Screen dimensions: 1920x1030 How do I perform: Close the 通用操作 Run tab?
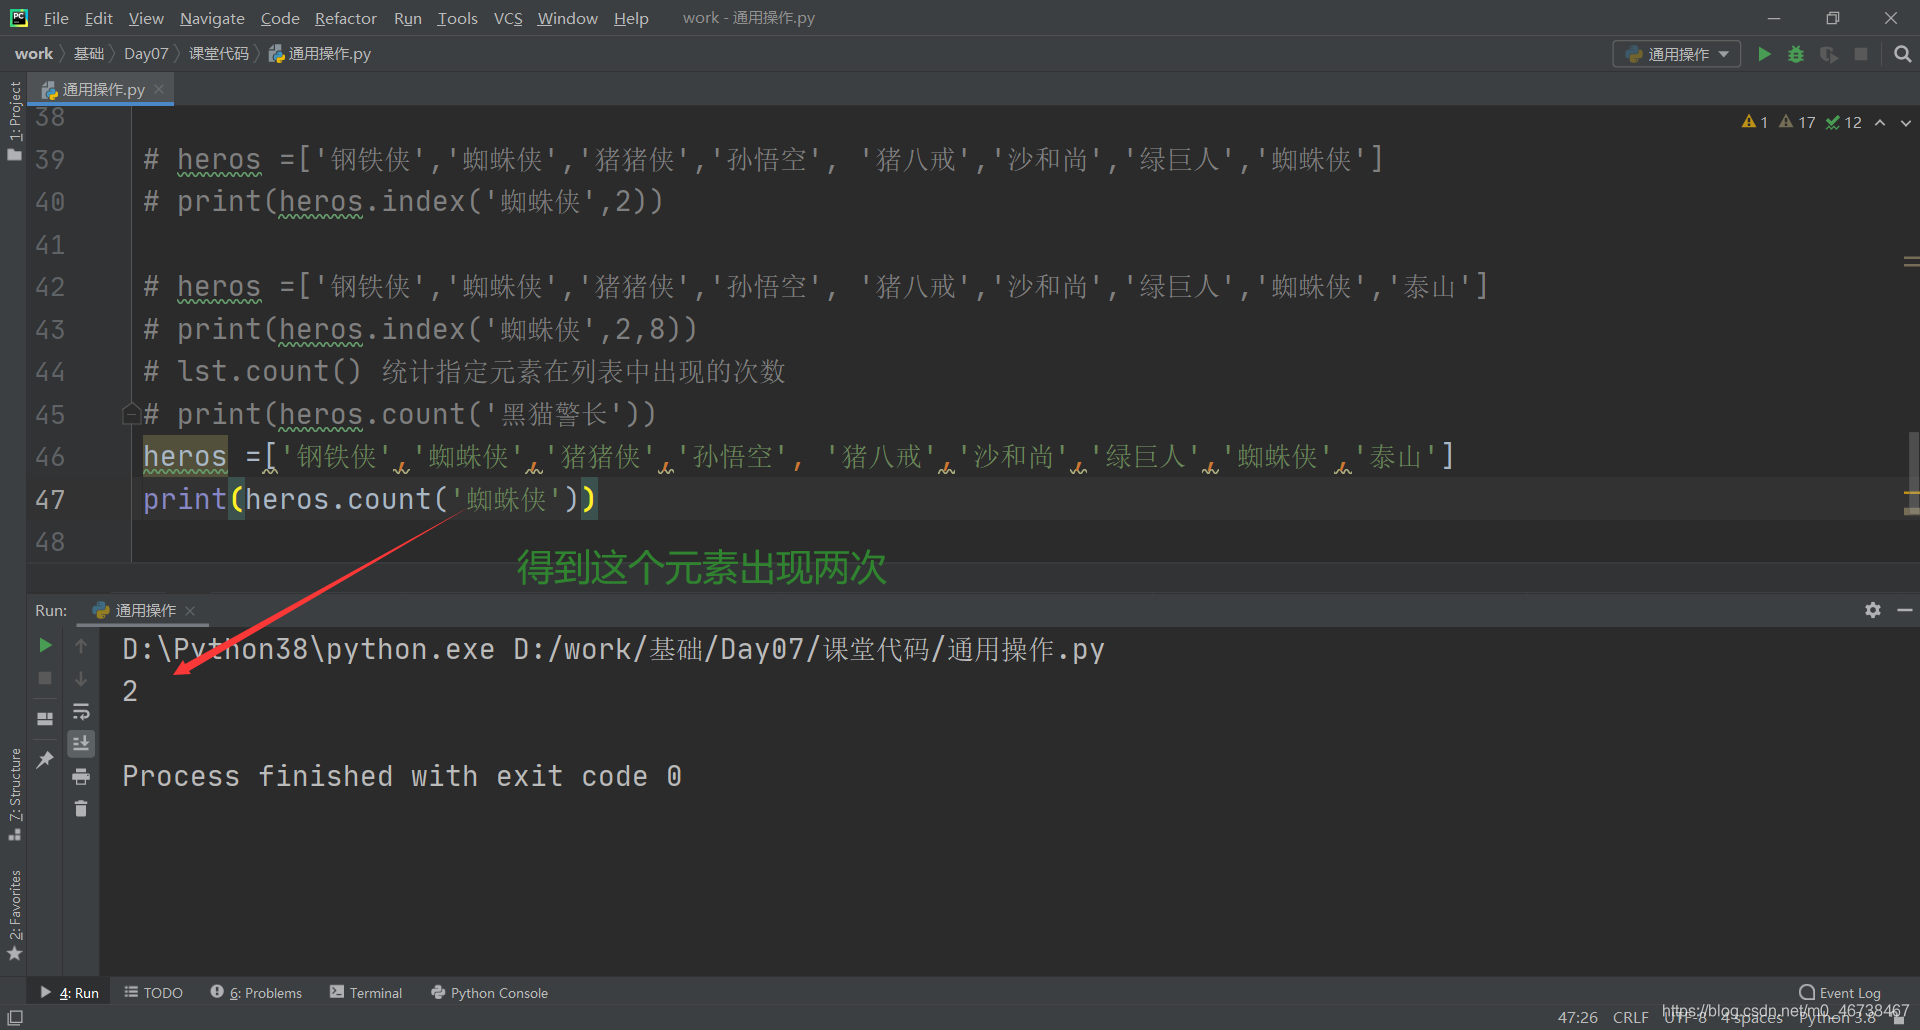pyautogui.click(x=190, y=610)
